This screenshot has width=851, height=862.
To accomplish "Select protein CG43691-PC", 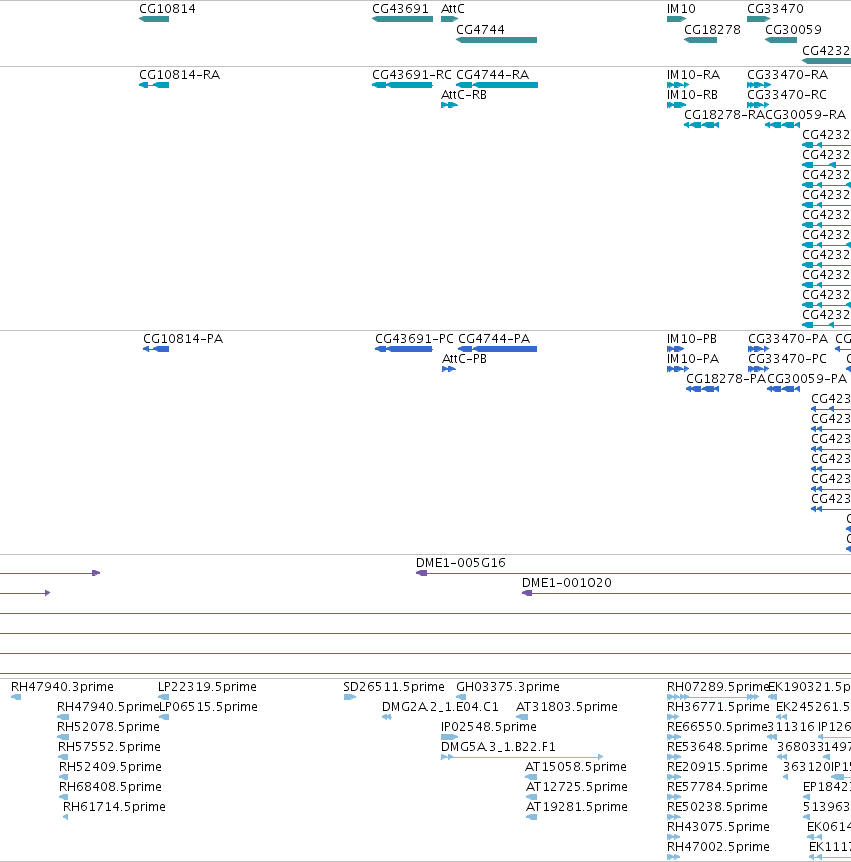I will coord(404,349).
